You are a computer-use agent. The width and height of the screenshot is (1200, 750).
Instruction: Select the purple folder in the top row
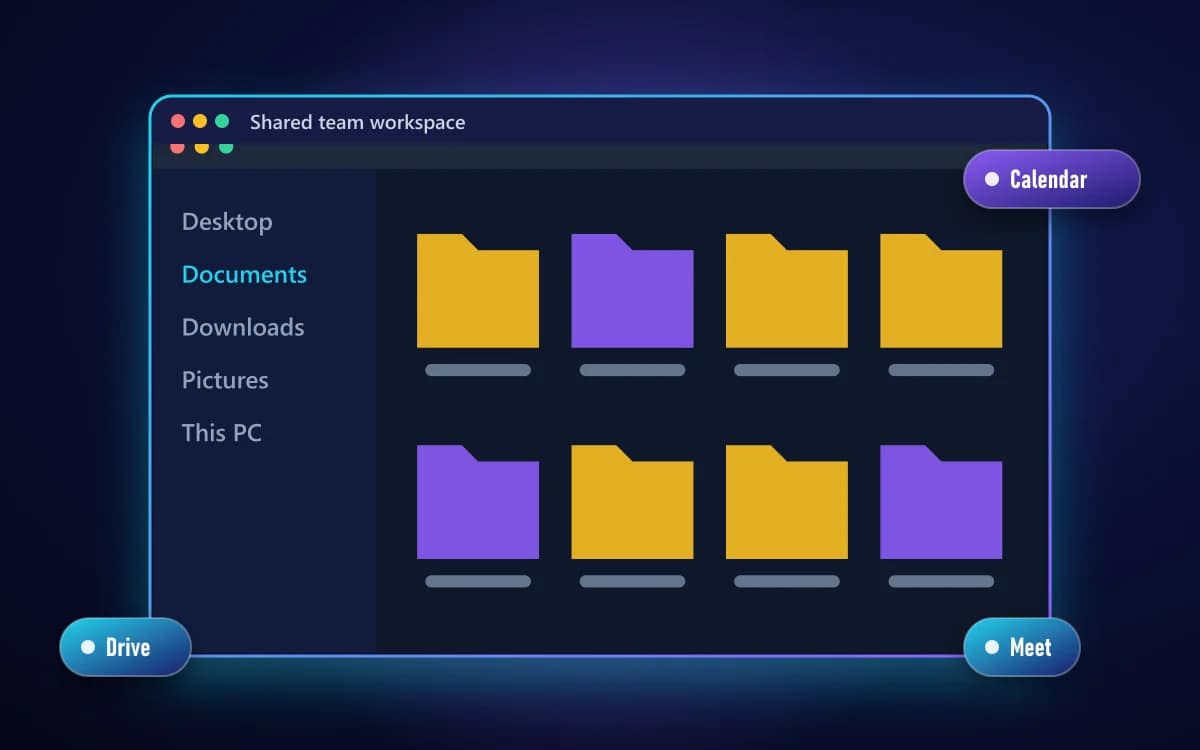pos(632,291)
